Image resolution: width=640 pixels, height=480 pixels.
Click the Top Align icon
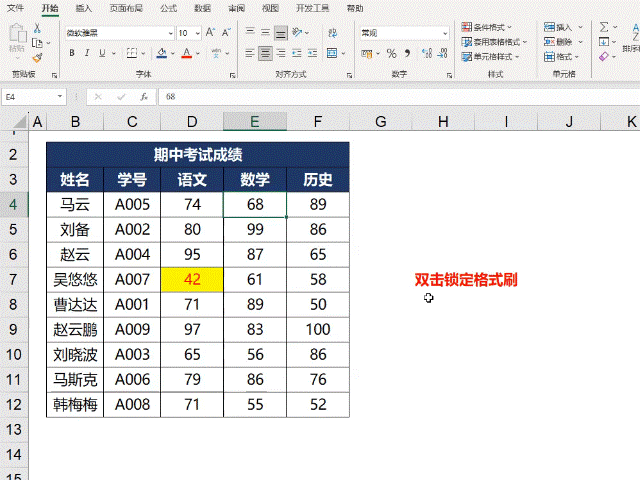click(x=250, y=32)
